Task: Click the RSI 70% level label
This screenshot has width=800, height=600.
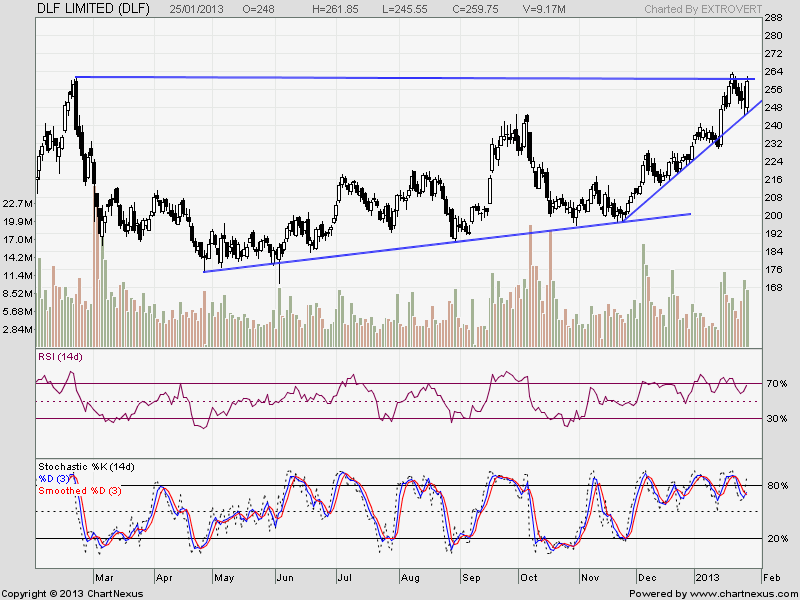Action: pos(776,384)
